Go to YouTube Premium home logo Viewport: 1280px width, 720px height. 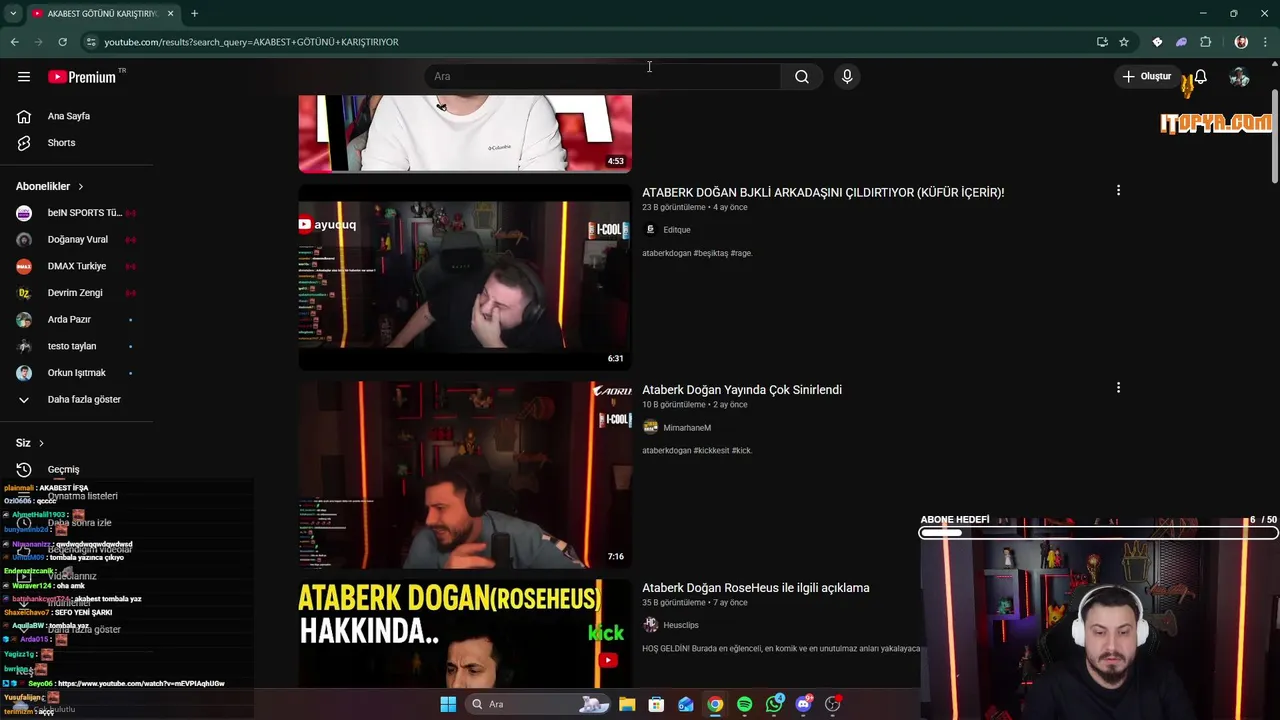pyautogui.click(x=82, y=77)
